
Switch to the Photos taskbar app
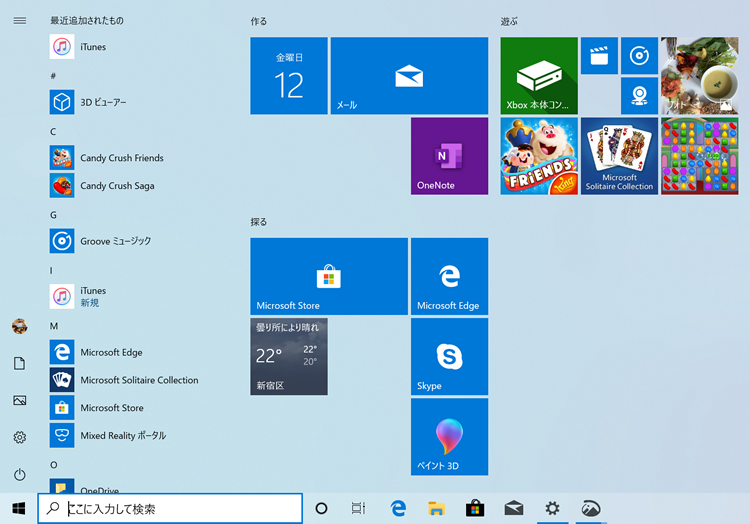point(591,509)
